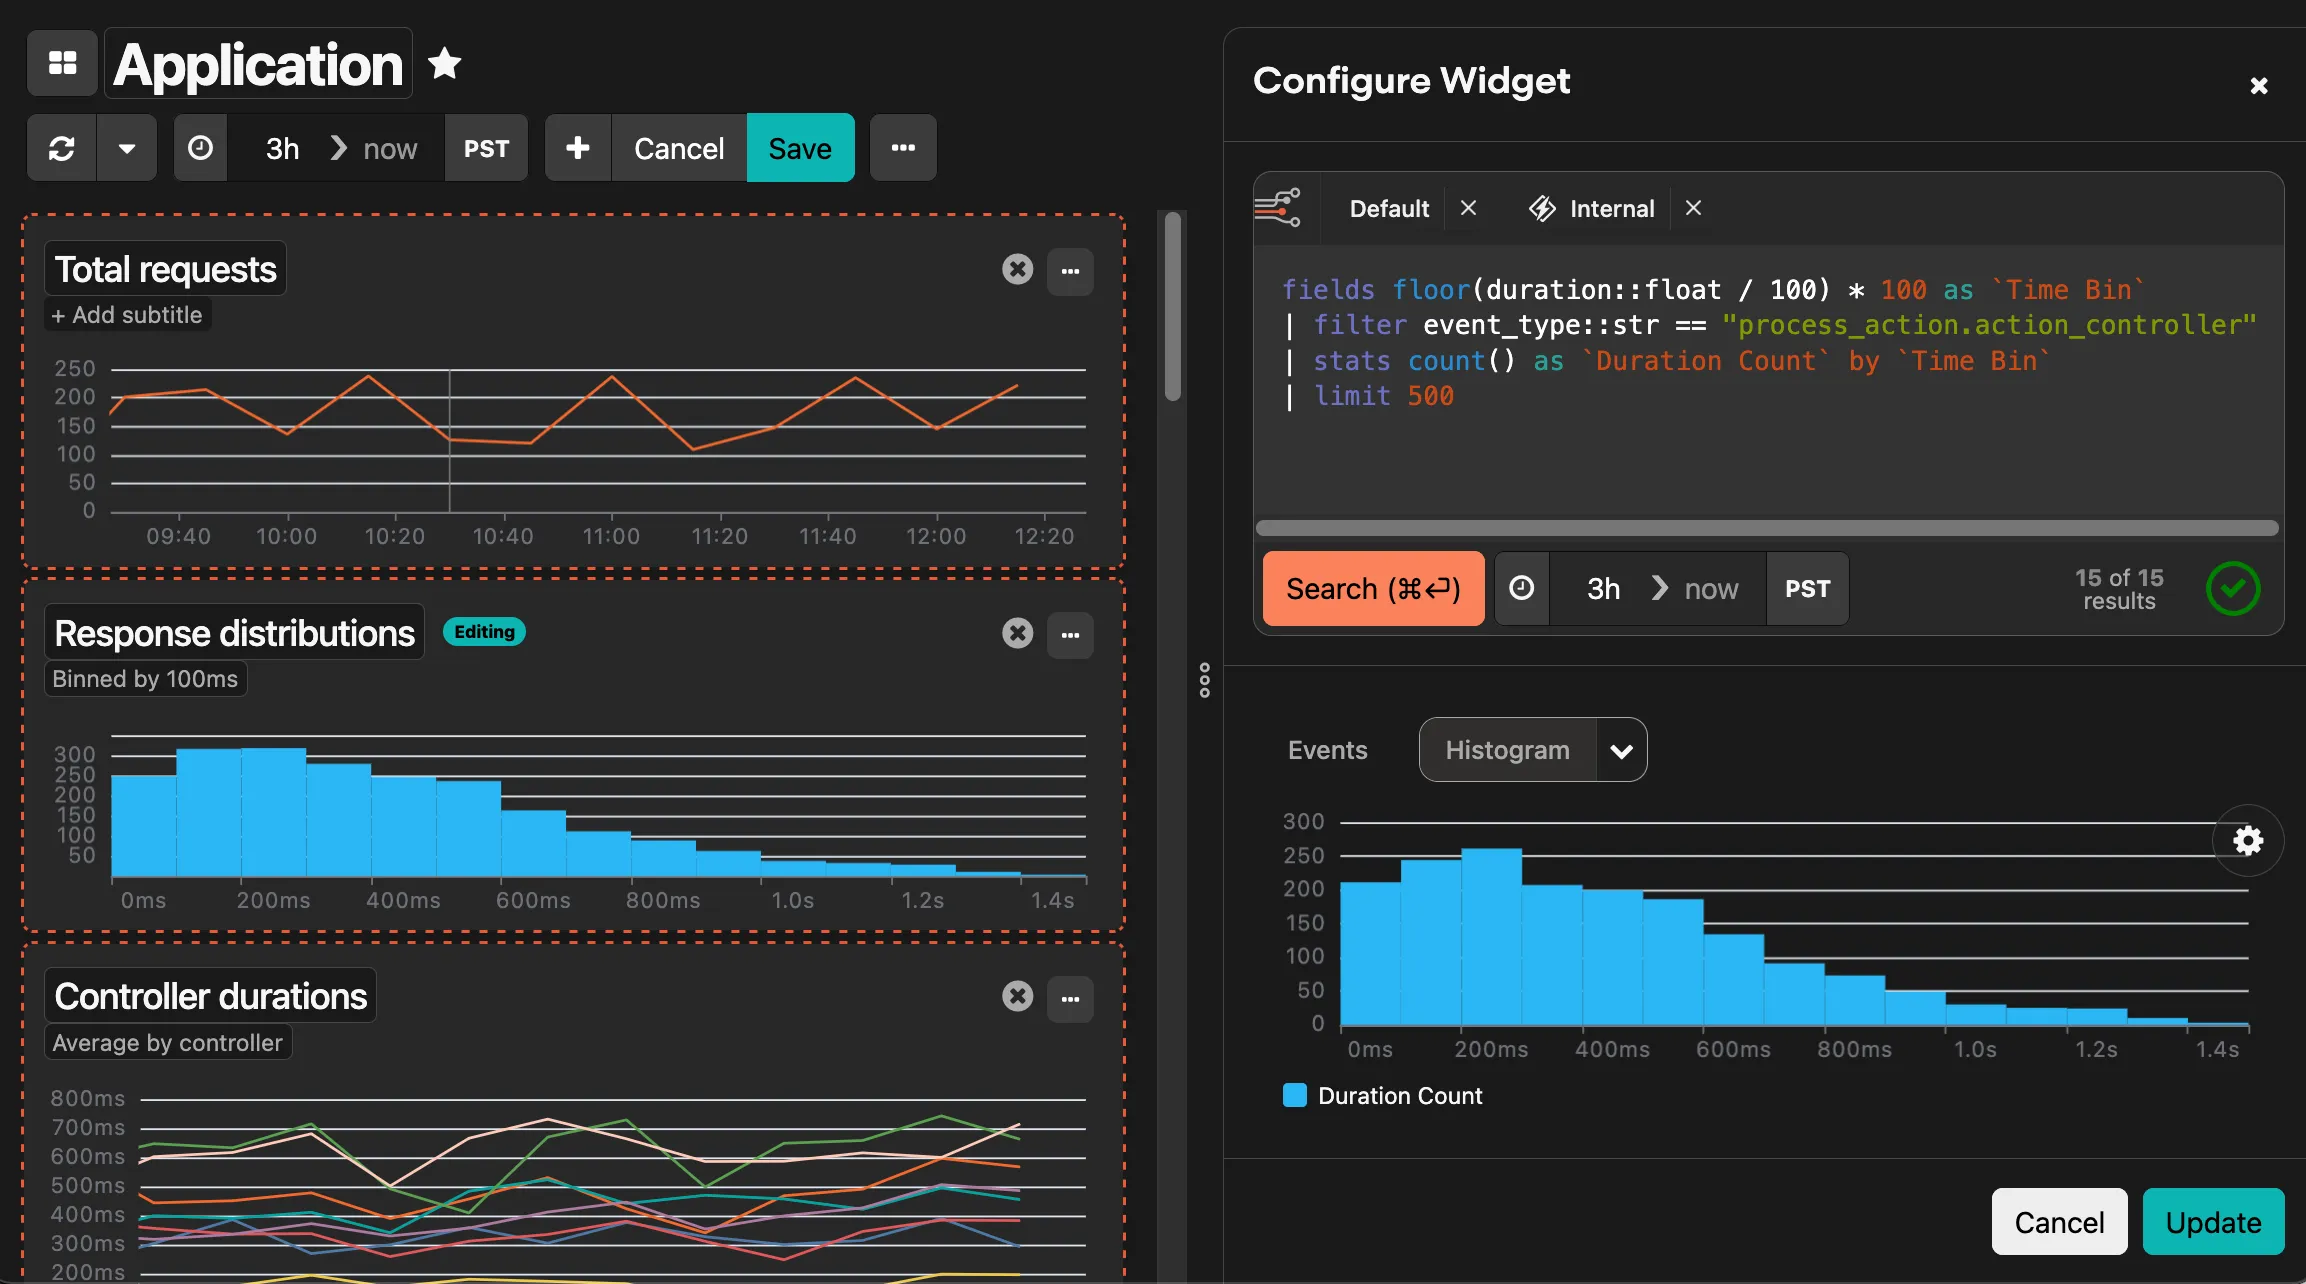Viewport: 2306px width, 1284px height.
Task: Click Add subtitle under Total requests
Action: pyautogui.click(x=126, y=314)
